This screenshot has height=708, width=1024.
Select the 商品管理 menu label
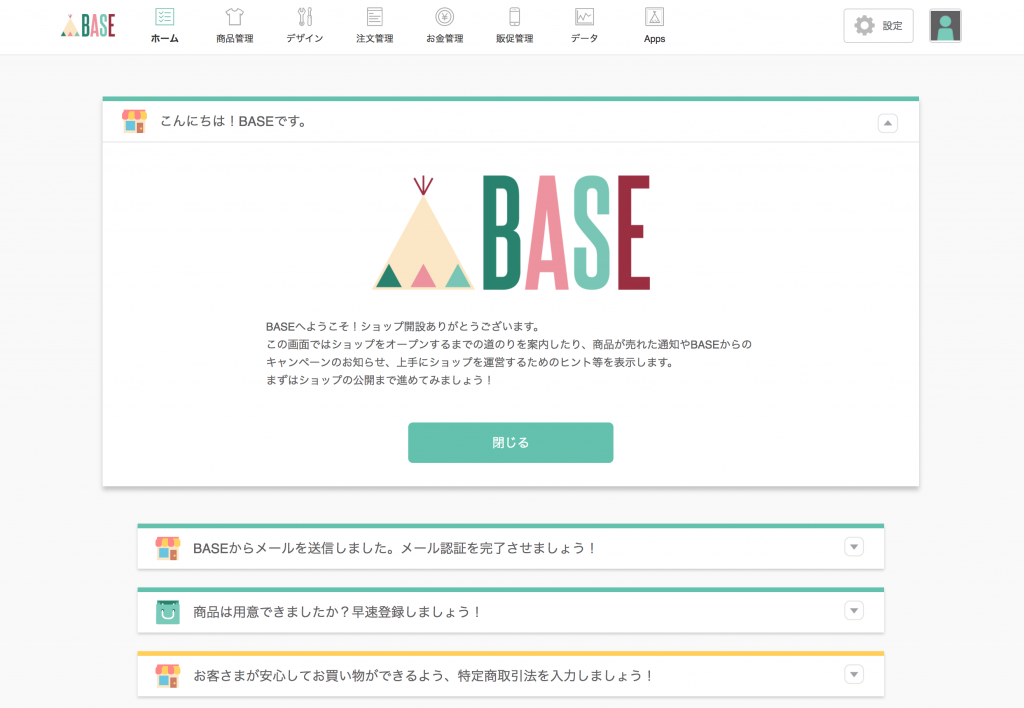234,39
